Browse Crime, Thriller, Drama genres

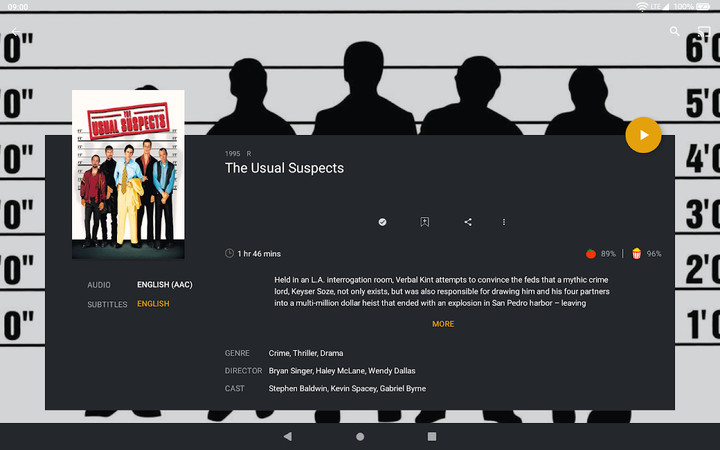point(306,353)
